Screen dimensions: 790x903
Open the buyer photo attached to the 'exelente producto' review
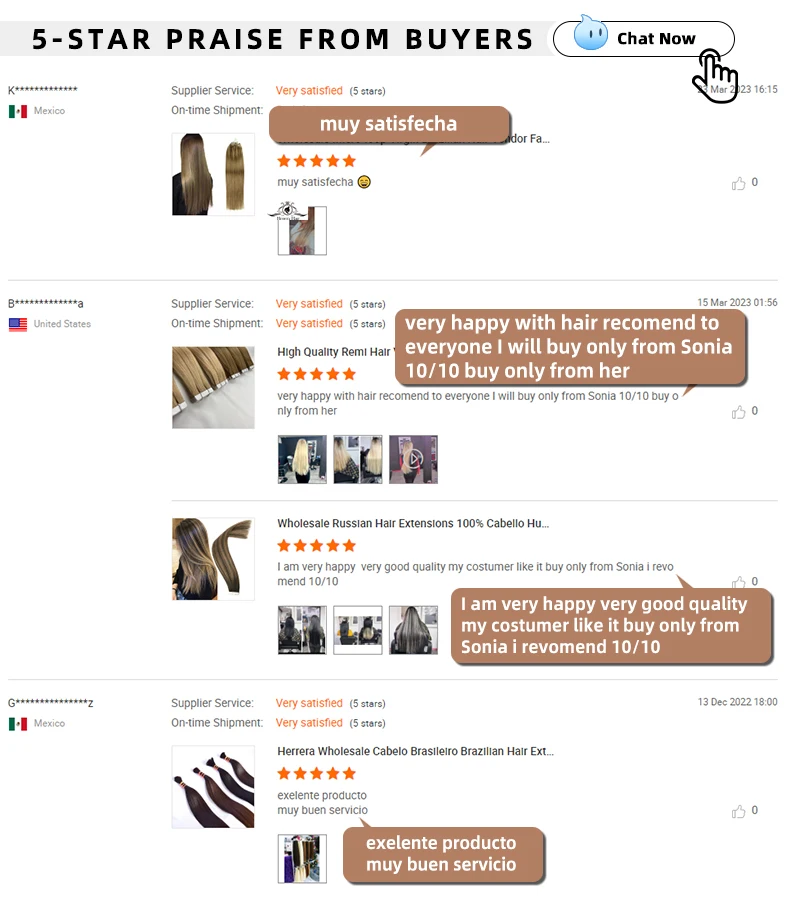point(302,859)
